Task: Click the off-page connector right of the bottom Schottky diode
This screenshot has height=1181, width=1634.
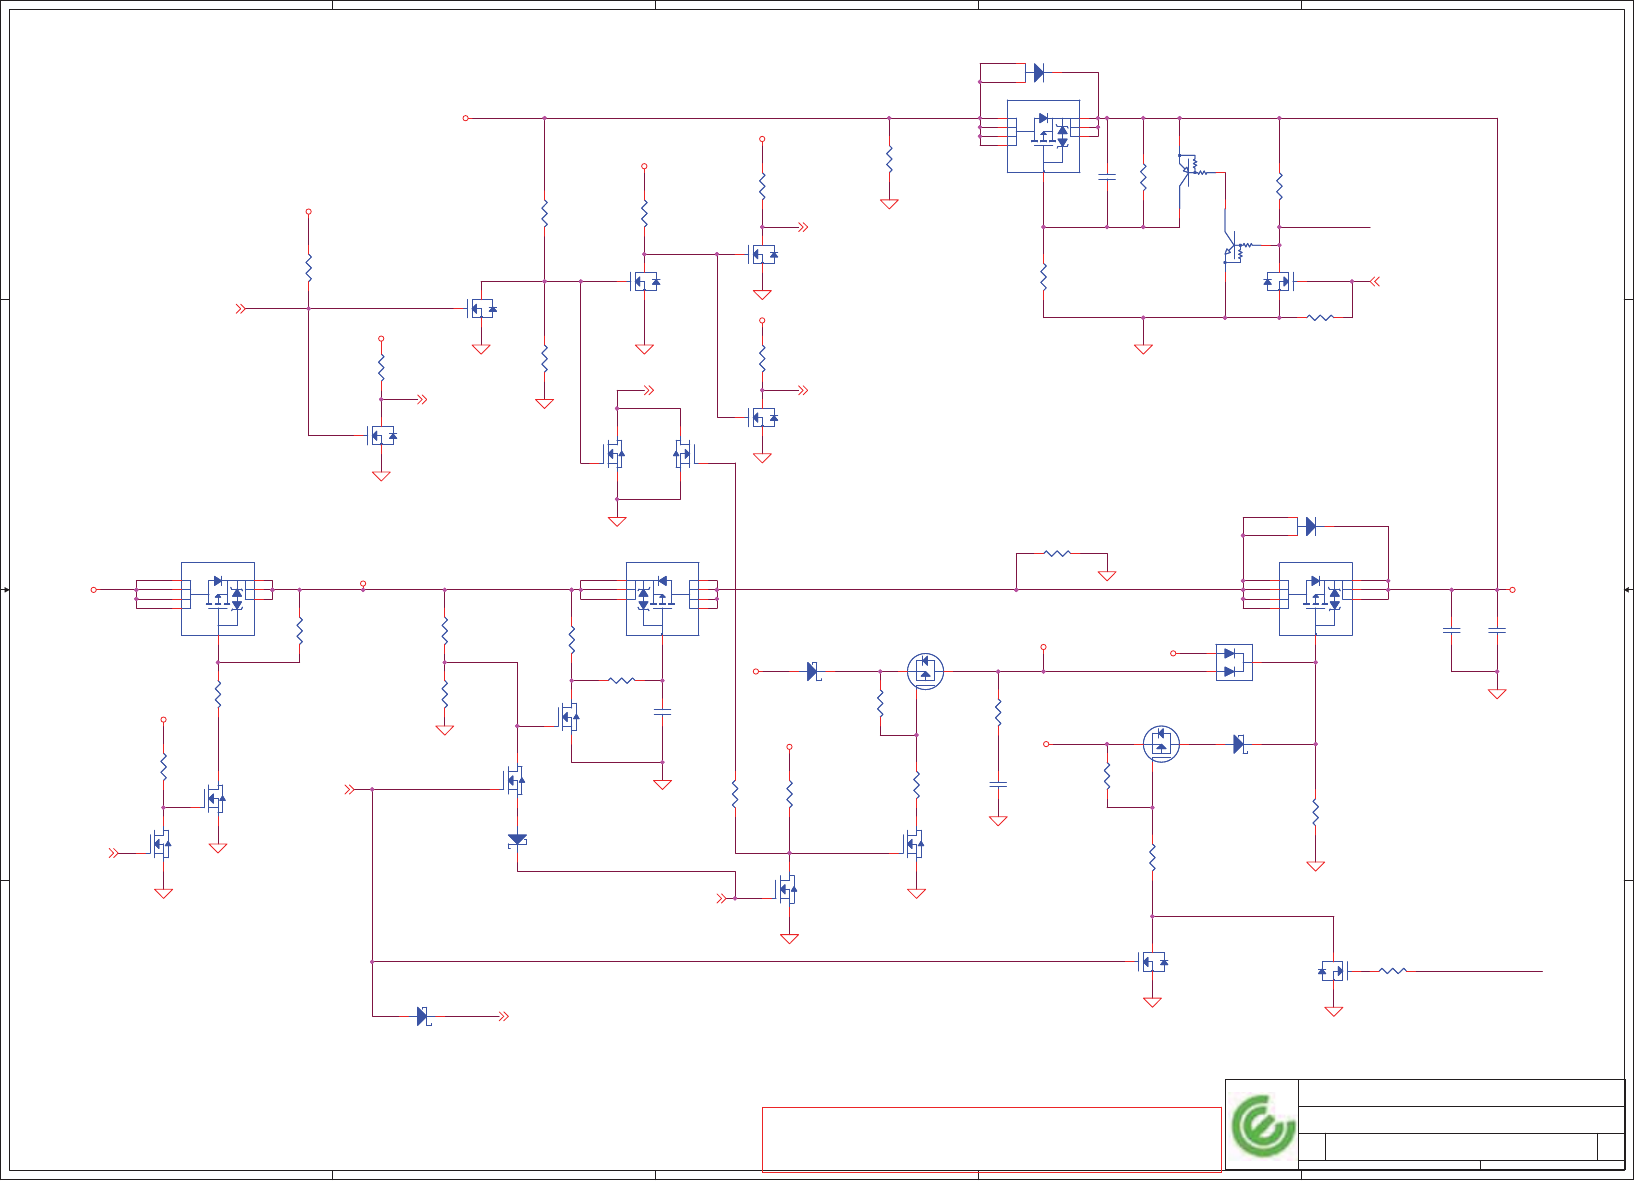Action: point(503,1016)
